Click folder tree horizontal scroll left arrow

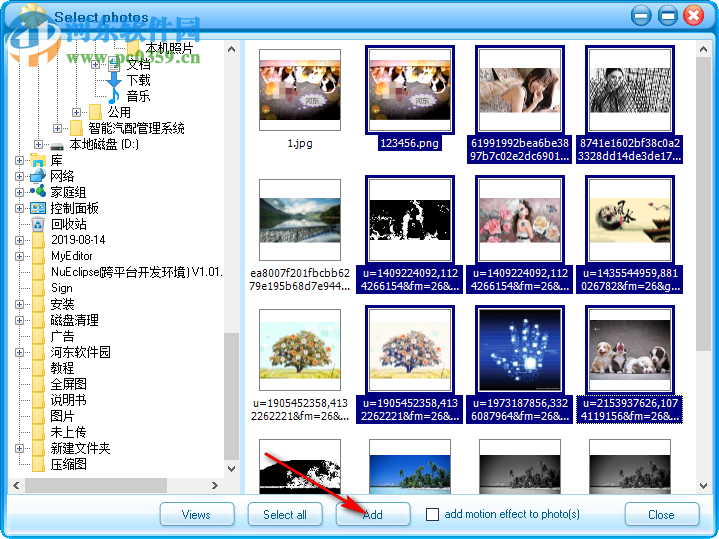(16, 485)
